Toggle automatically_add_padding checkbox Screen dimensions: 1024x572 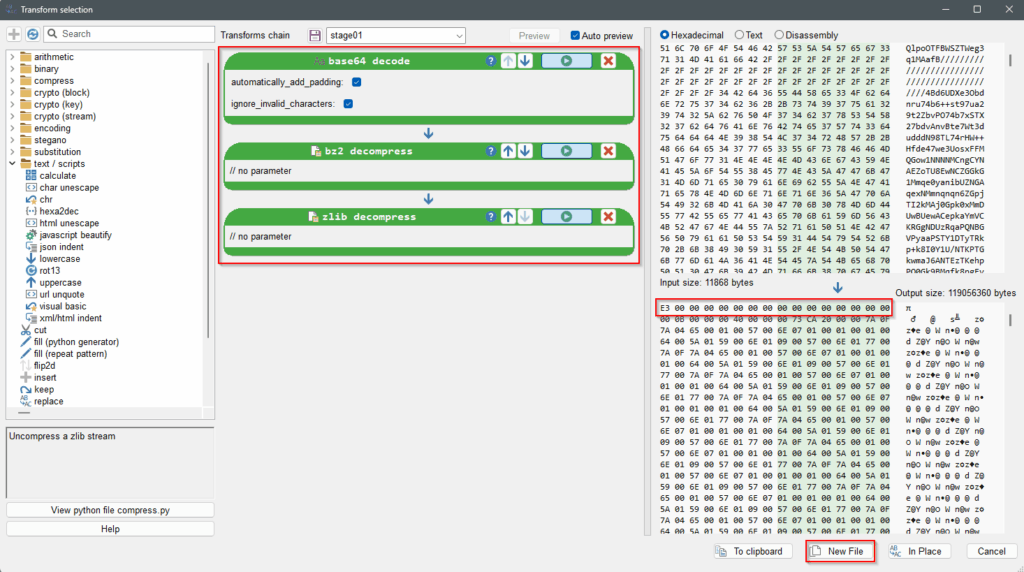[x=357, y=82]
